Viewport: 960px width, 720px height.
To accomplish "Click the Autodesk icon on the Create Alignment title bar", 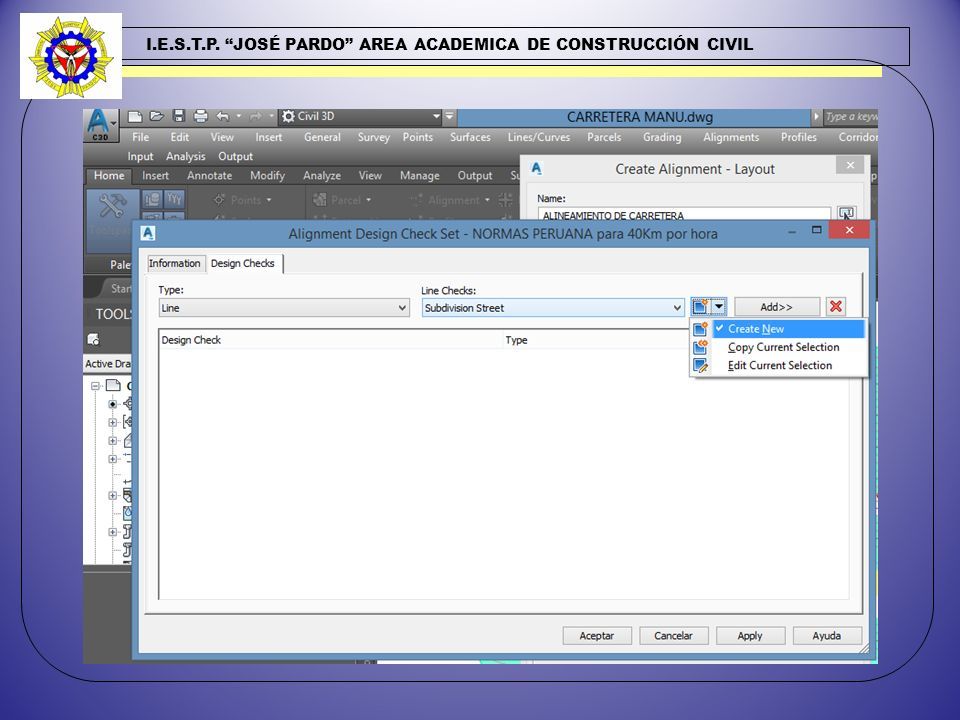I will 537,168.
